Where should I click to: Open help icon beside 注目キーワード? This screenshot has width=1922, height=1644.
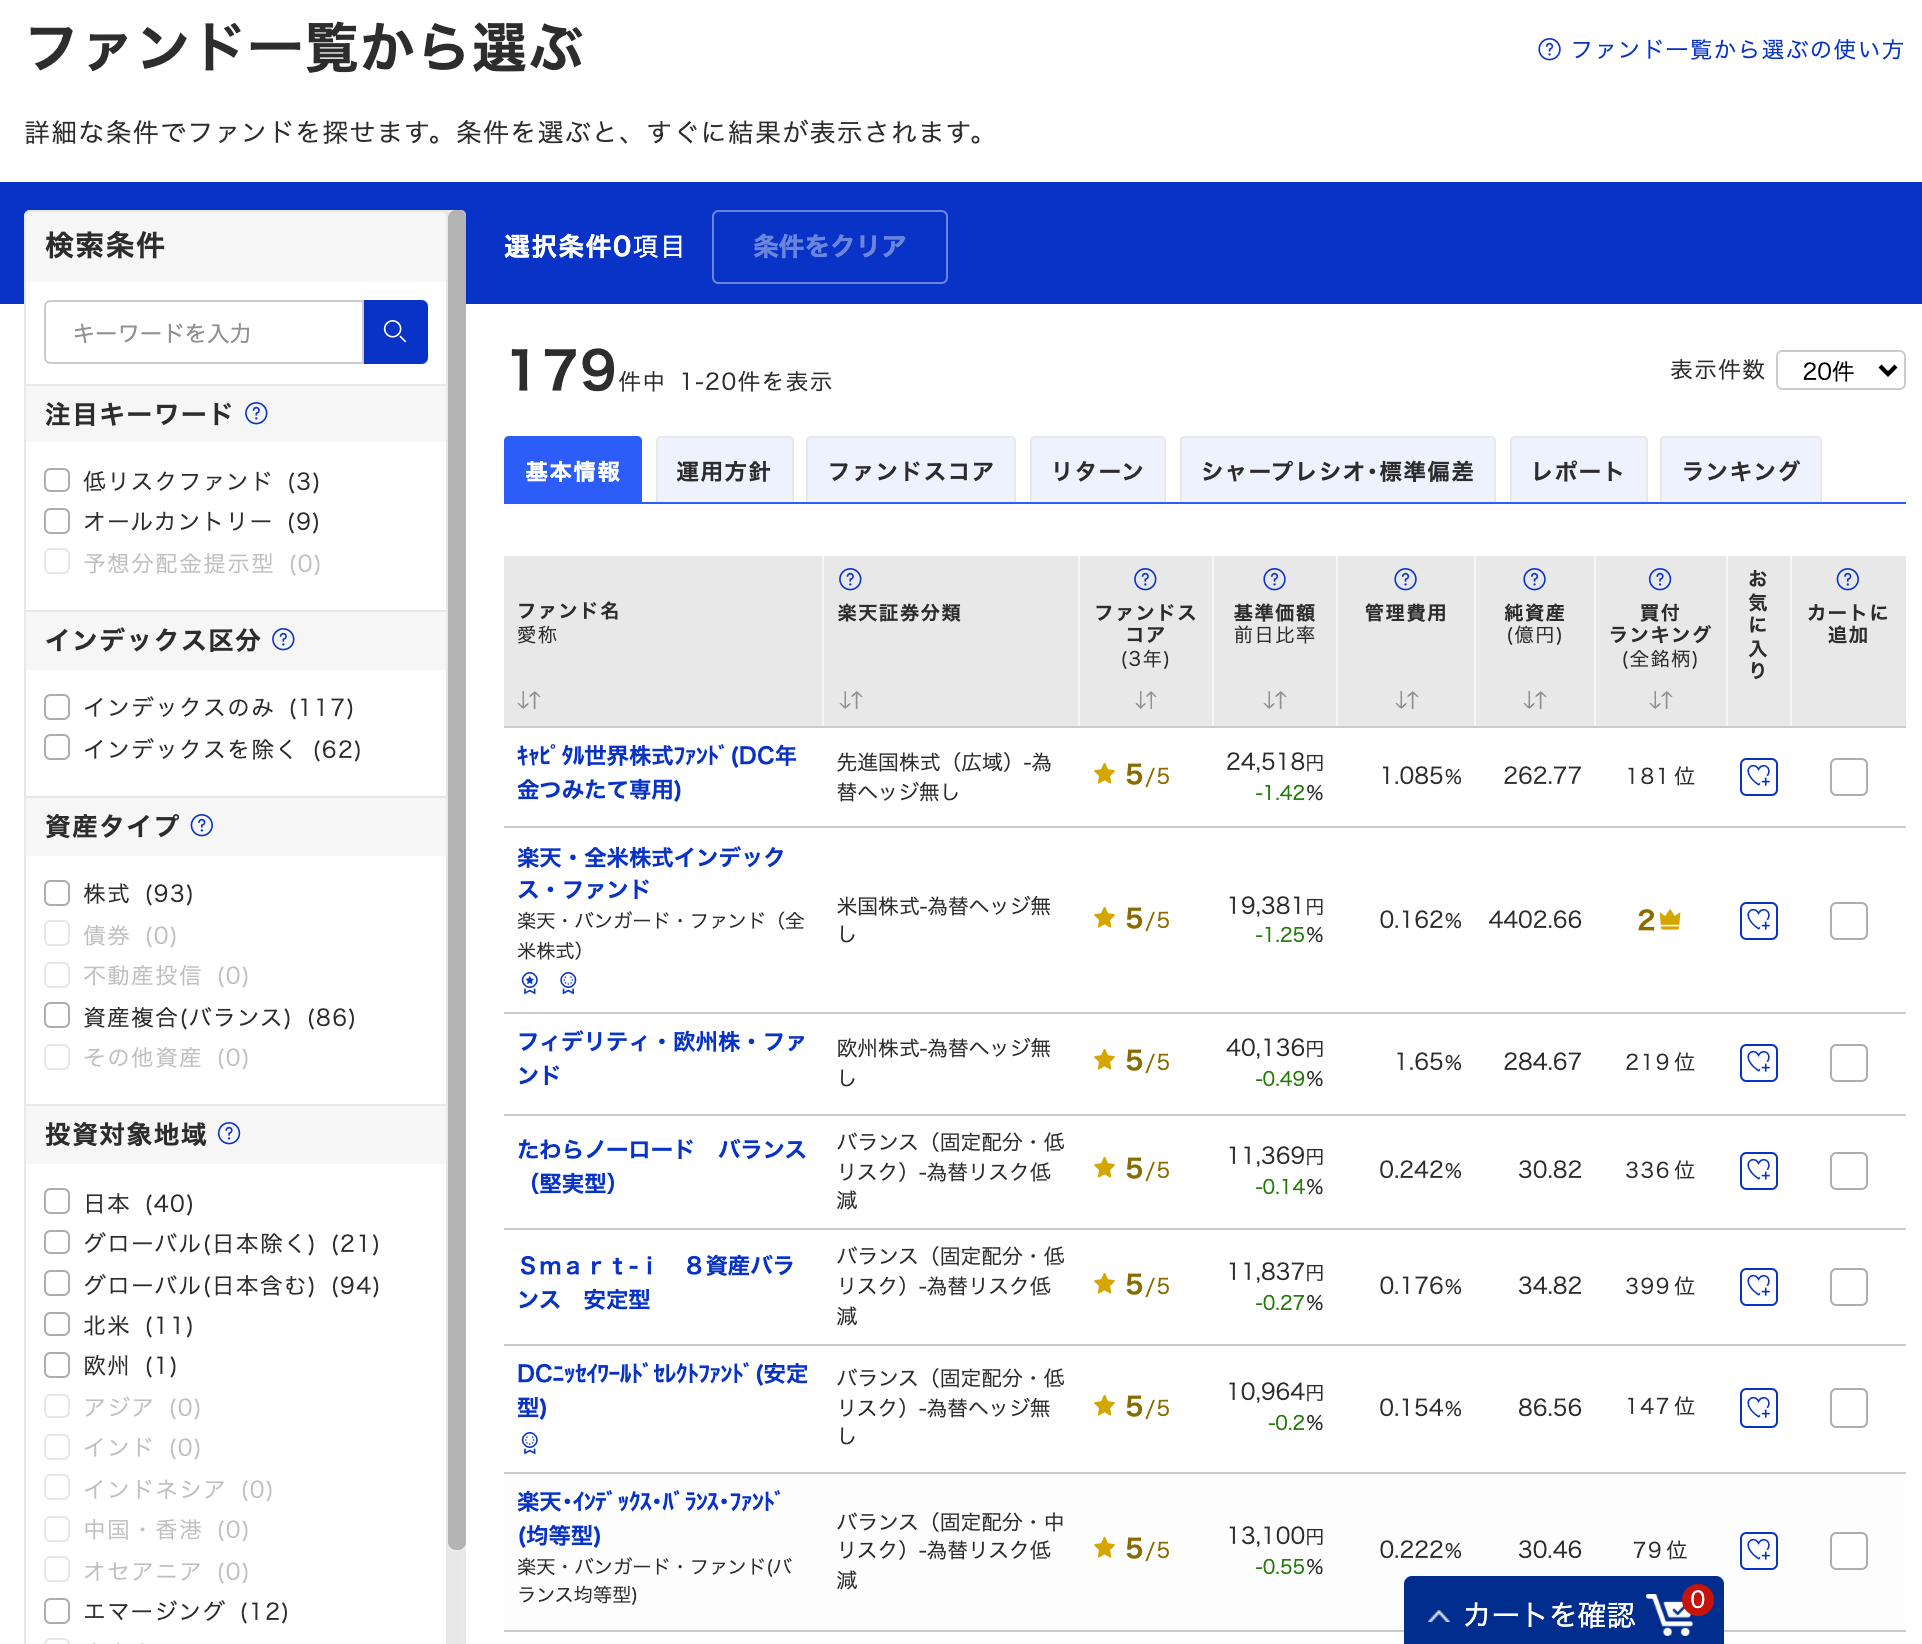click(x=256, y=413)
